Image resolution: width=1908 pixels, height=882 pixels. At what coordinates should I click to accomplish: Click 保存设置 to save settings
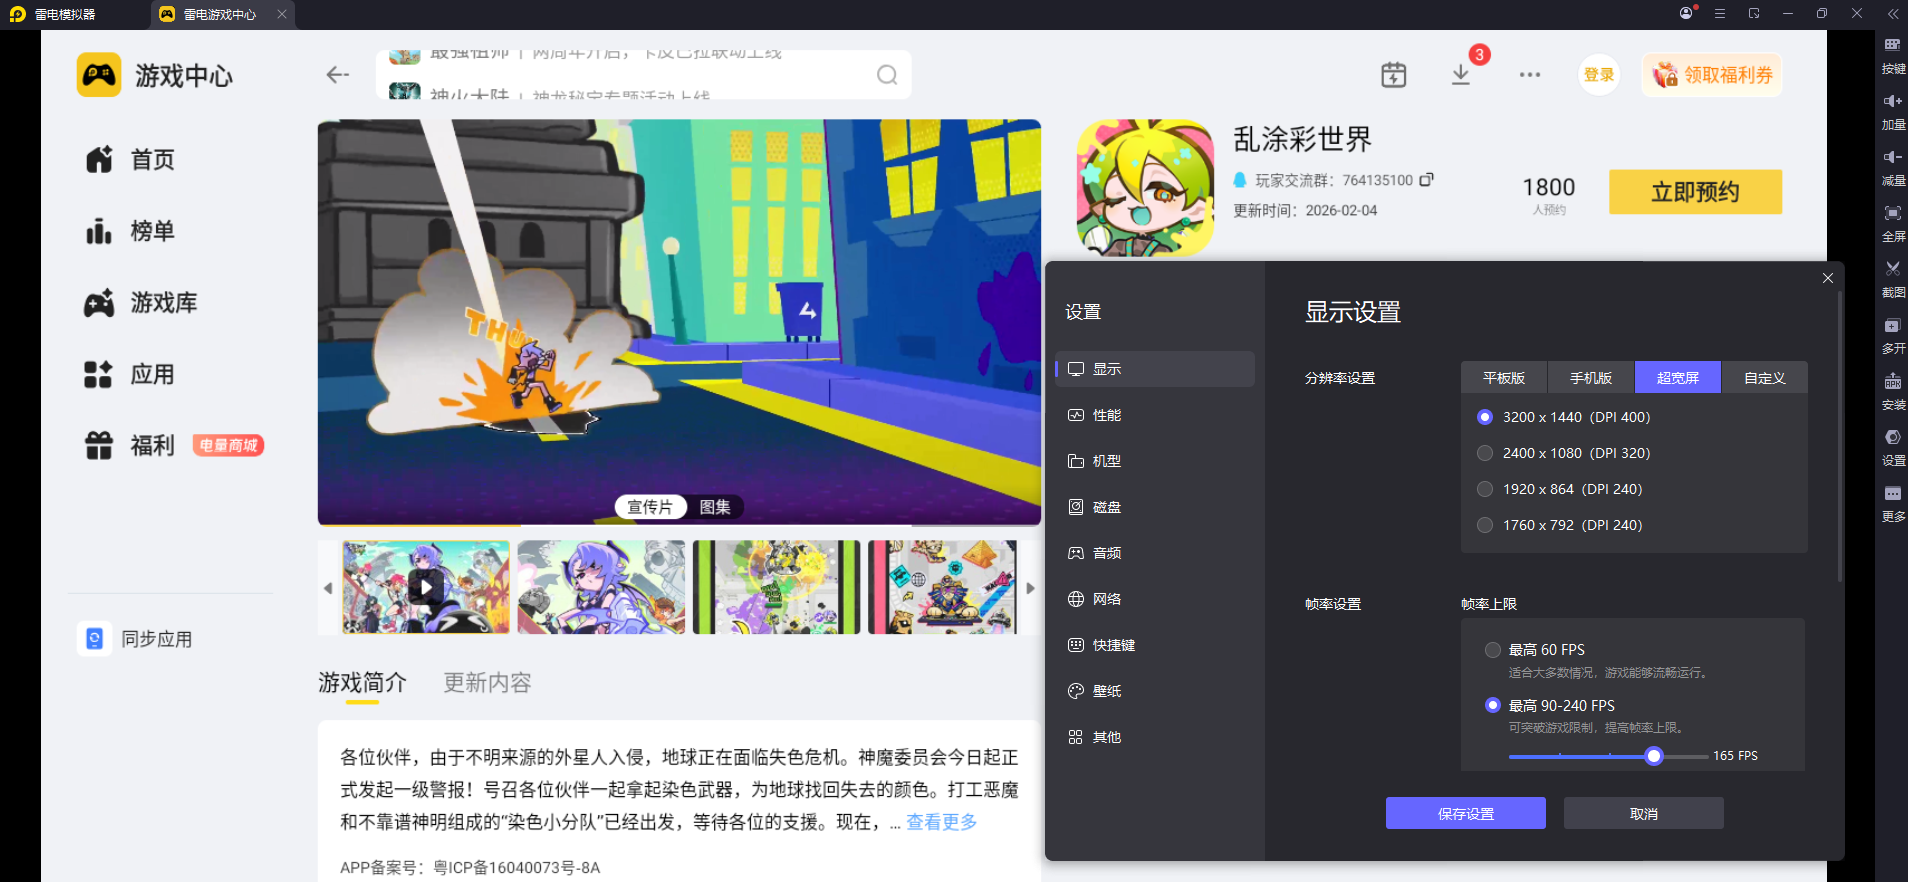click(x=1466, y=813)
